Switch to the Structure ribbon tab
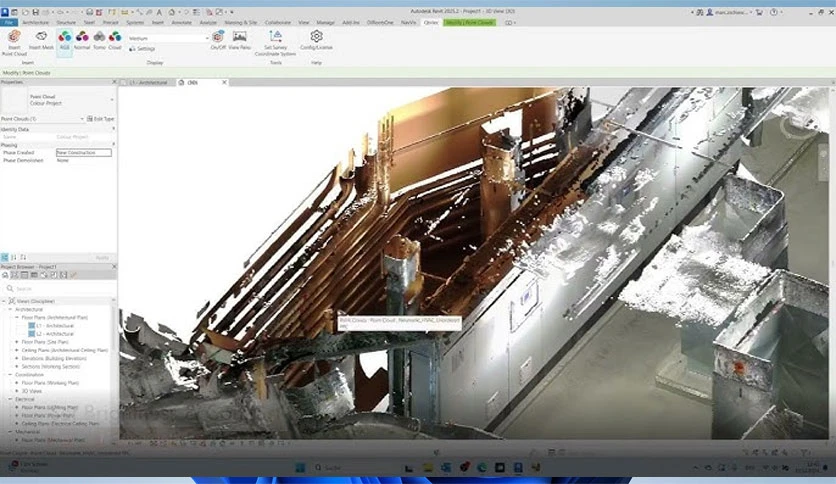 click(x=66, y=22)
